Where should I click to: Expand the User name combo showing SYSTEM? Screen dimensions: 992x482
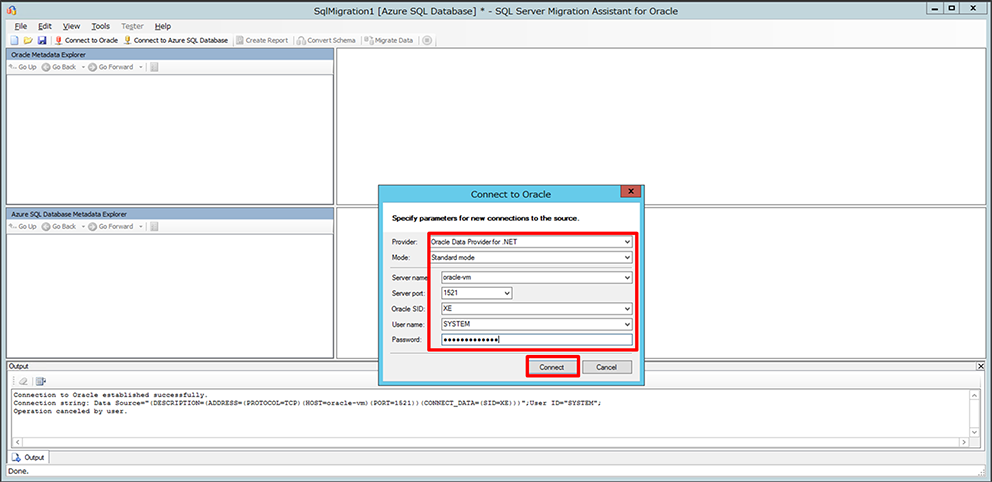[x=627, y=324]
